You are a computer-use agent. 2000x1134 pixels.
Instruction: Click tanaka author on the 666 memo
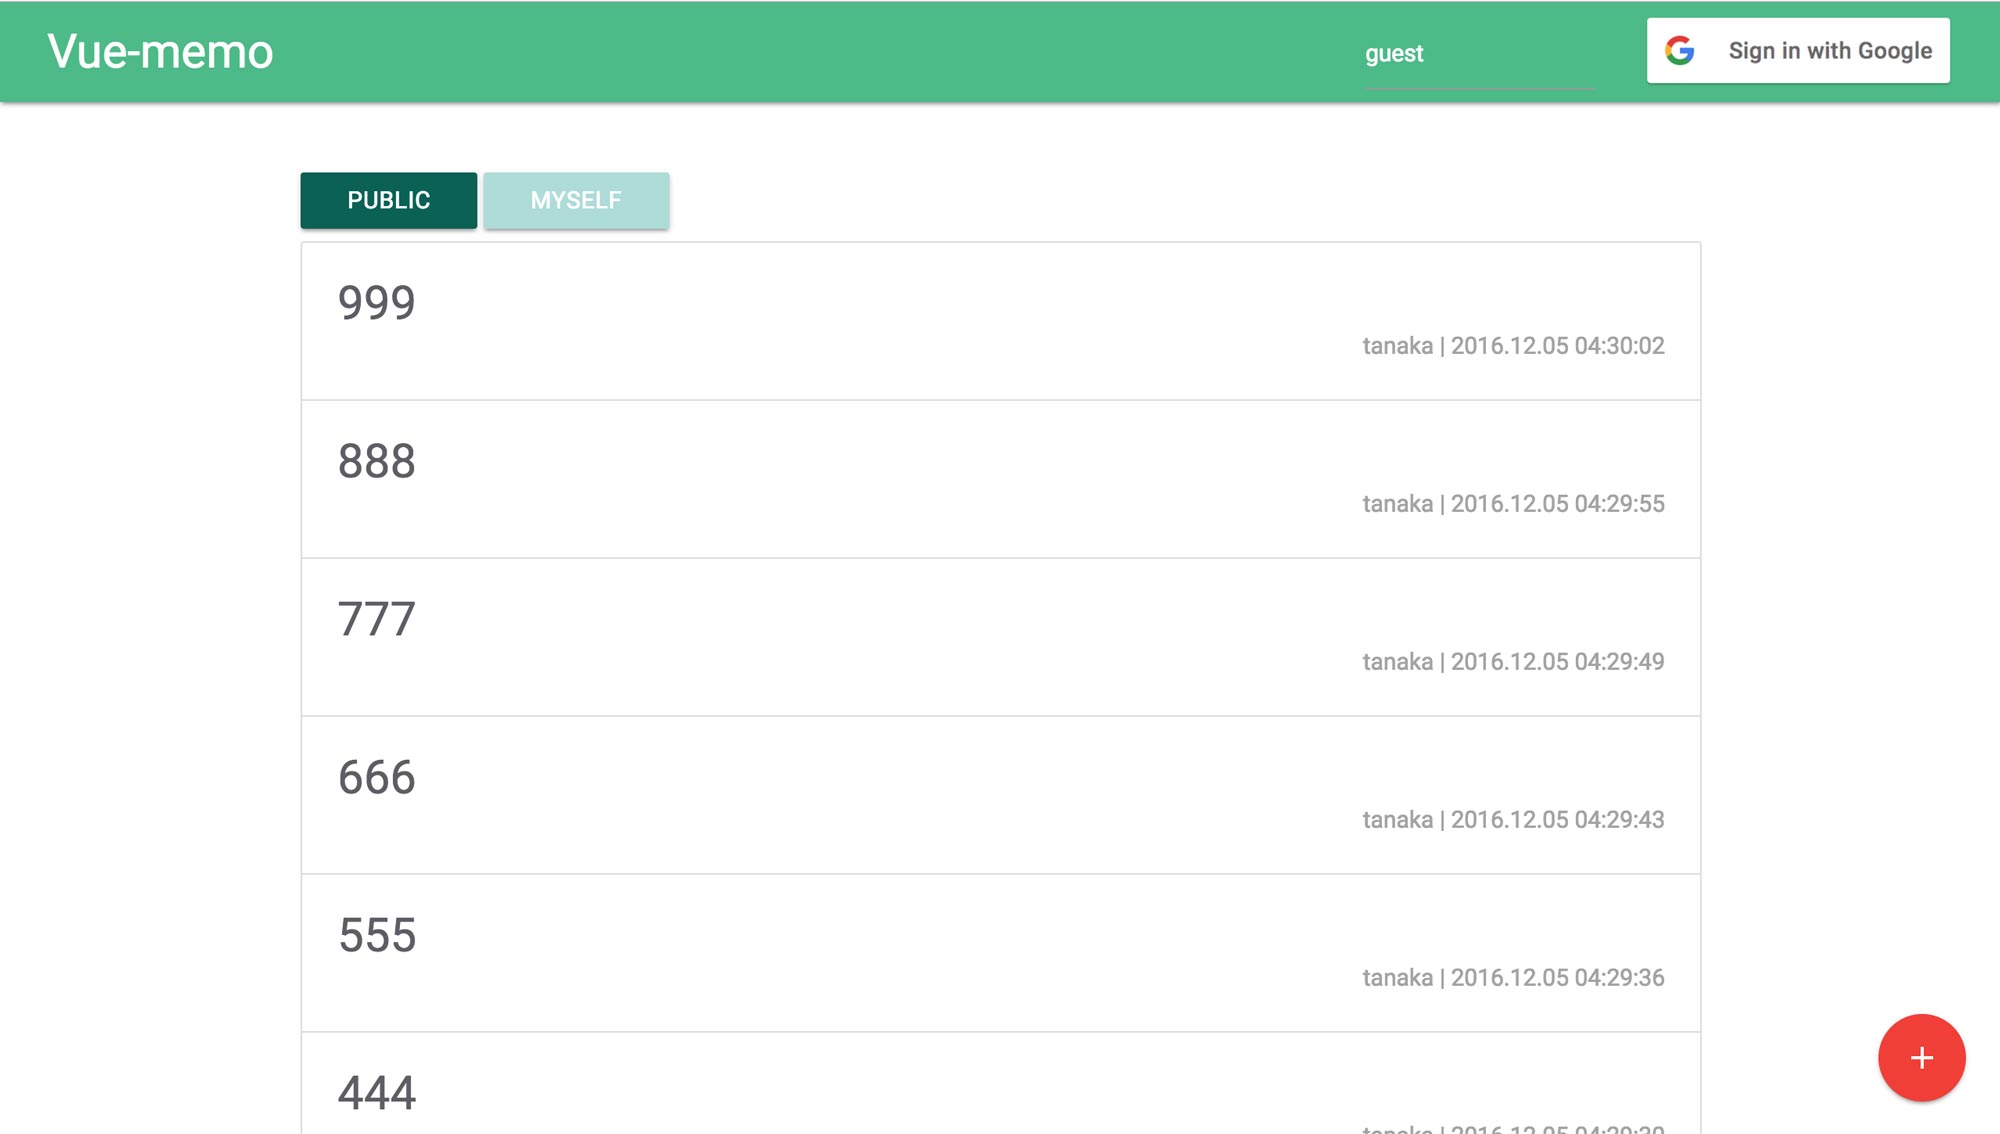[1397, 820]
